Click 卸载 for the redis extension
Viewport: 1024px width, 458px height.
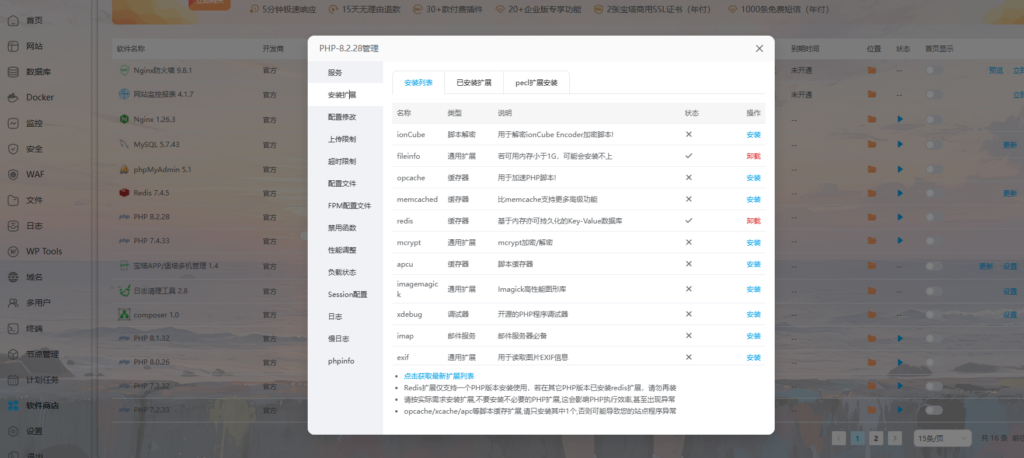753,220
